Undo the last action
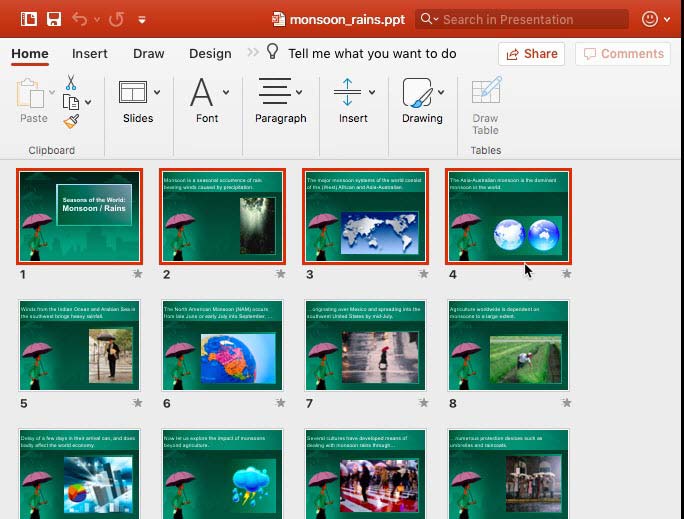The width and height of the screenshot is (684, 519). tap(80, 19)
